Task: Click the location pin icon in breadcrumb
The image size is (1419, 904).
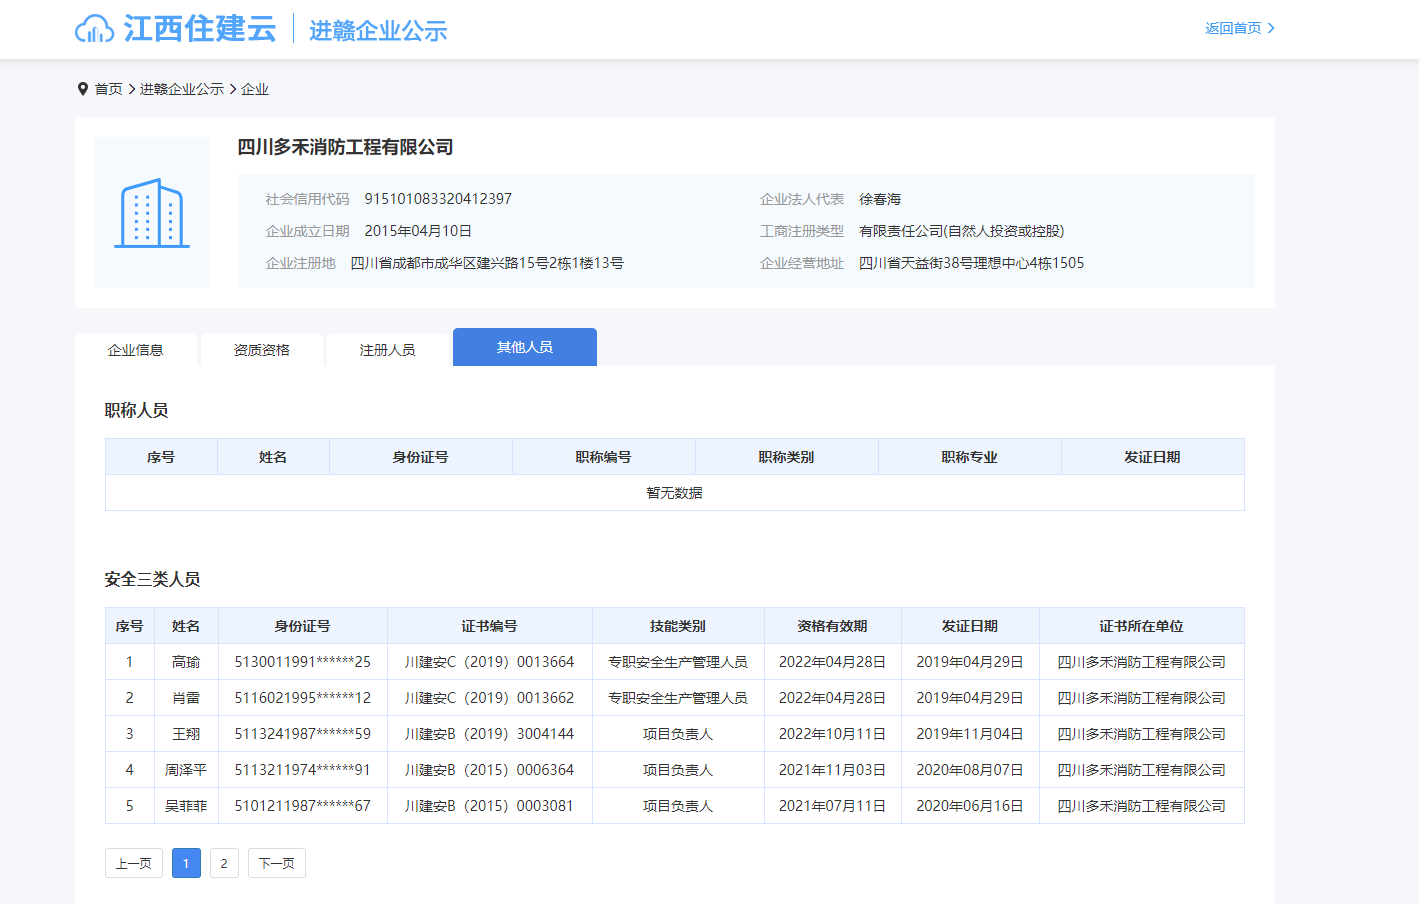Action: (83, 89)
